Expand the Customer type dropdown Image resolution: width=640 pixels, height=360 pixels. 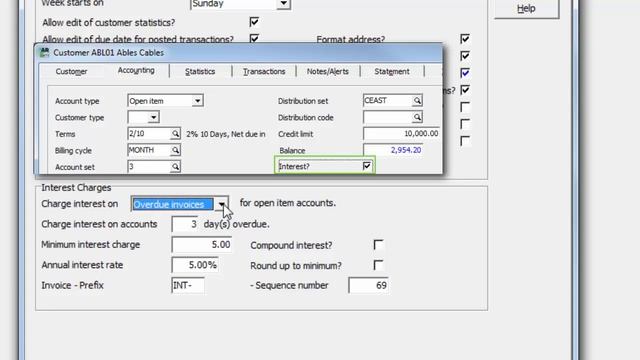tap(153, 118)
